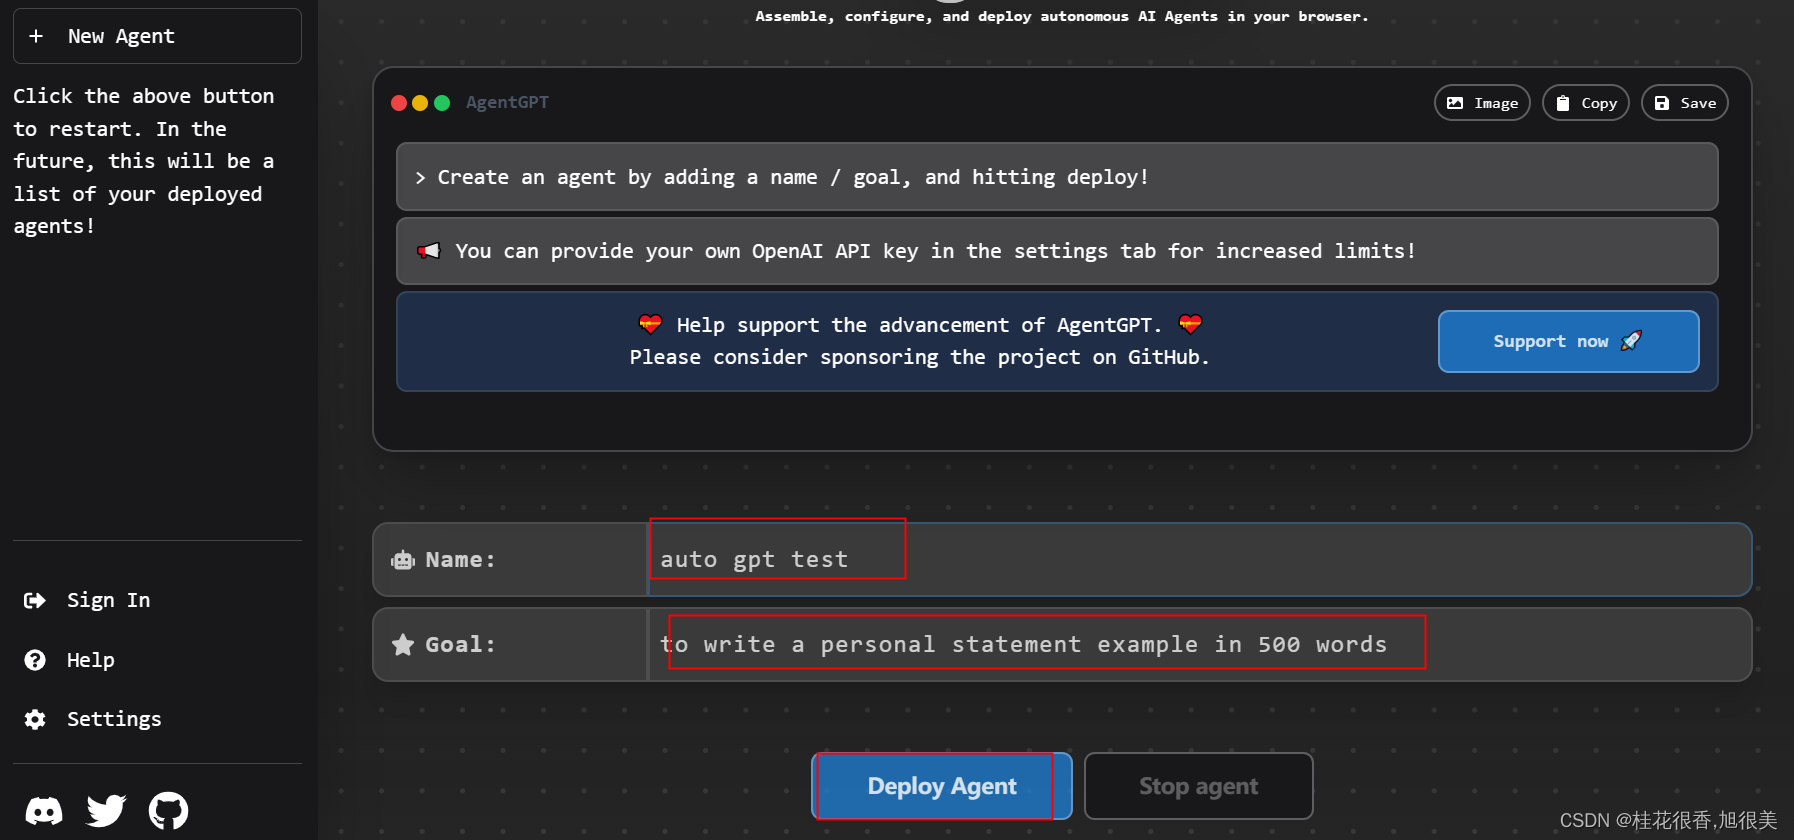Click the Stop agent button
Screen dimensions: 1794x840
point(1198,786)
